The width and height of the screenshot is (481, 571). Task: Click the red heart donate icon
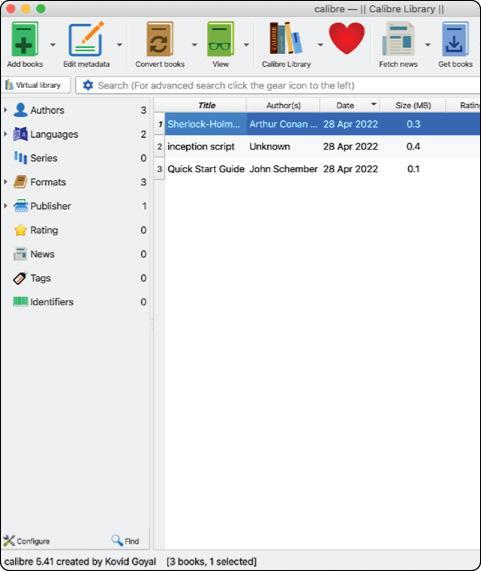[346, 38]
